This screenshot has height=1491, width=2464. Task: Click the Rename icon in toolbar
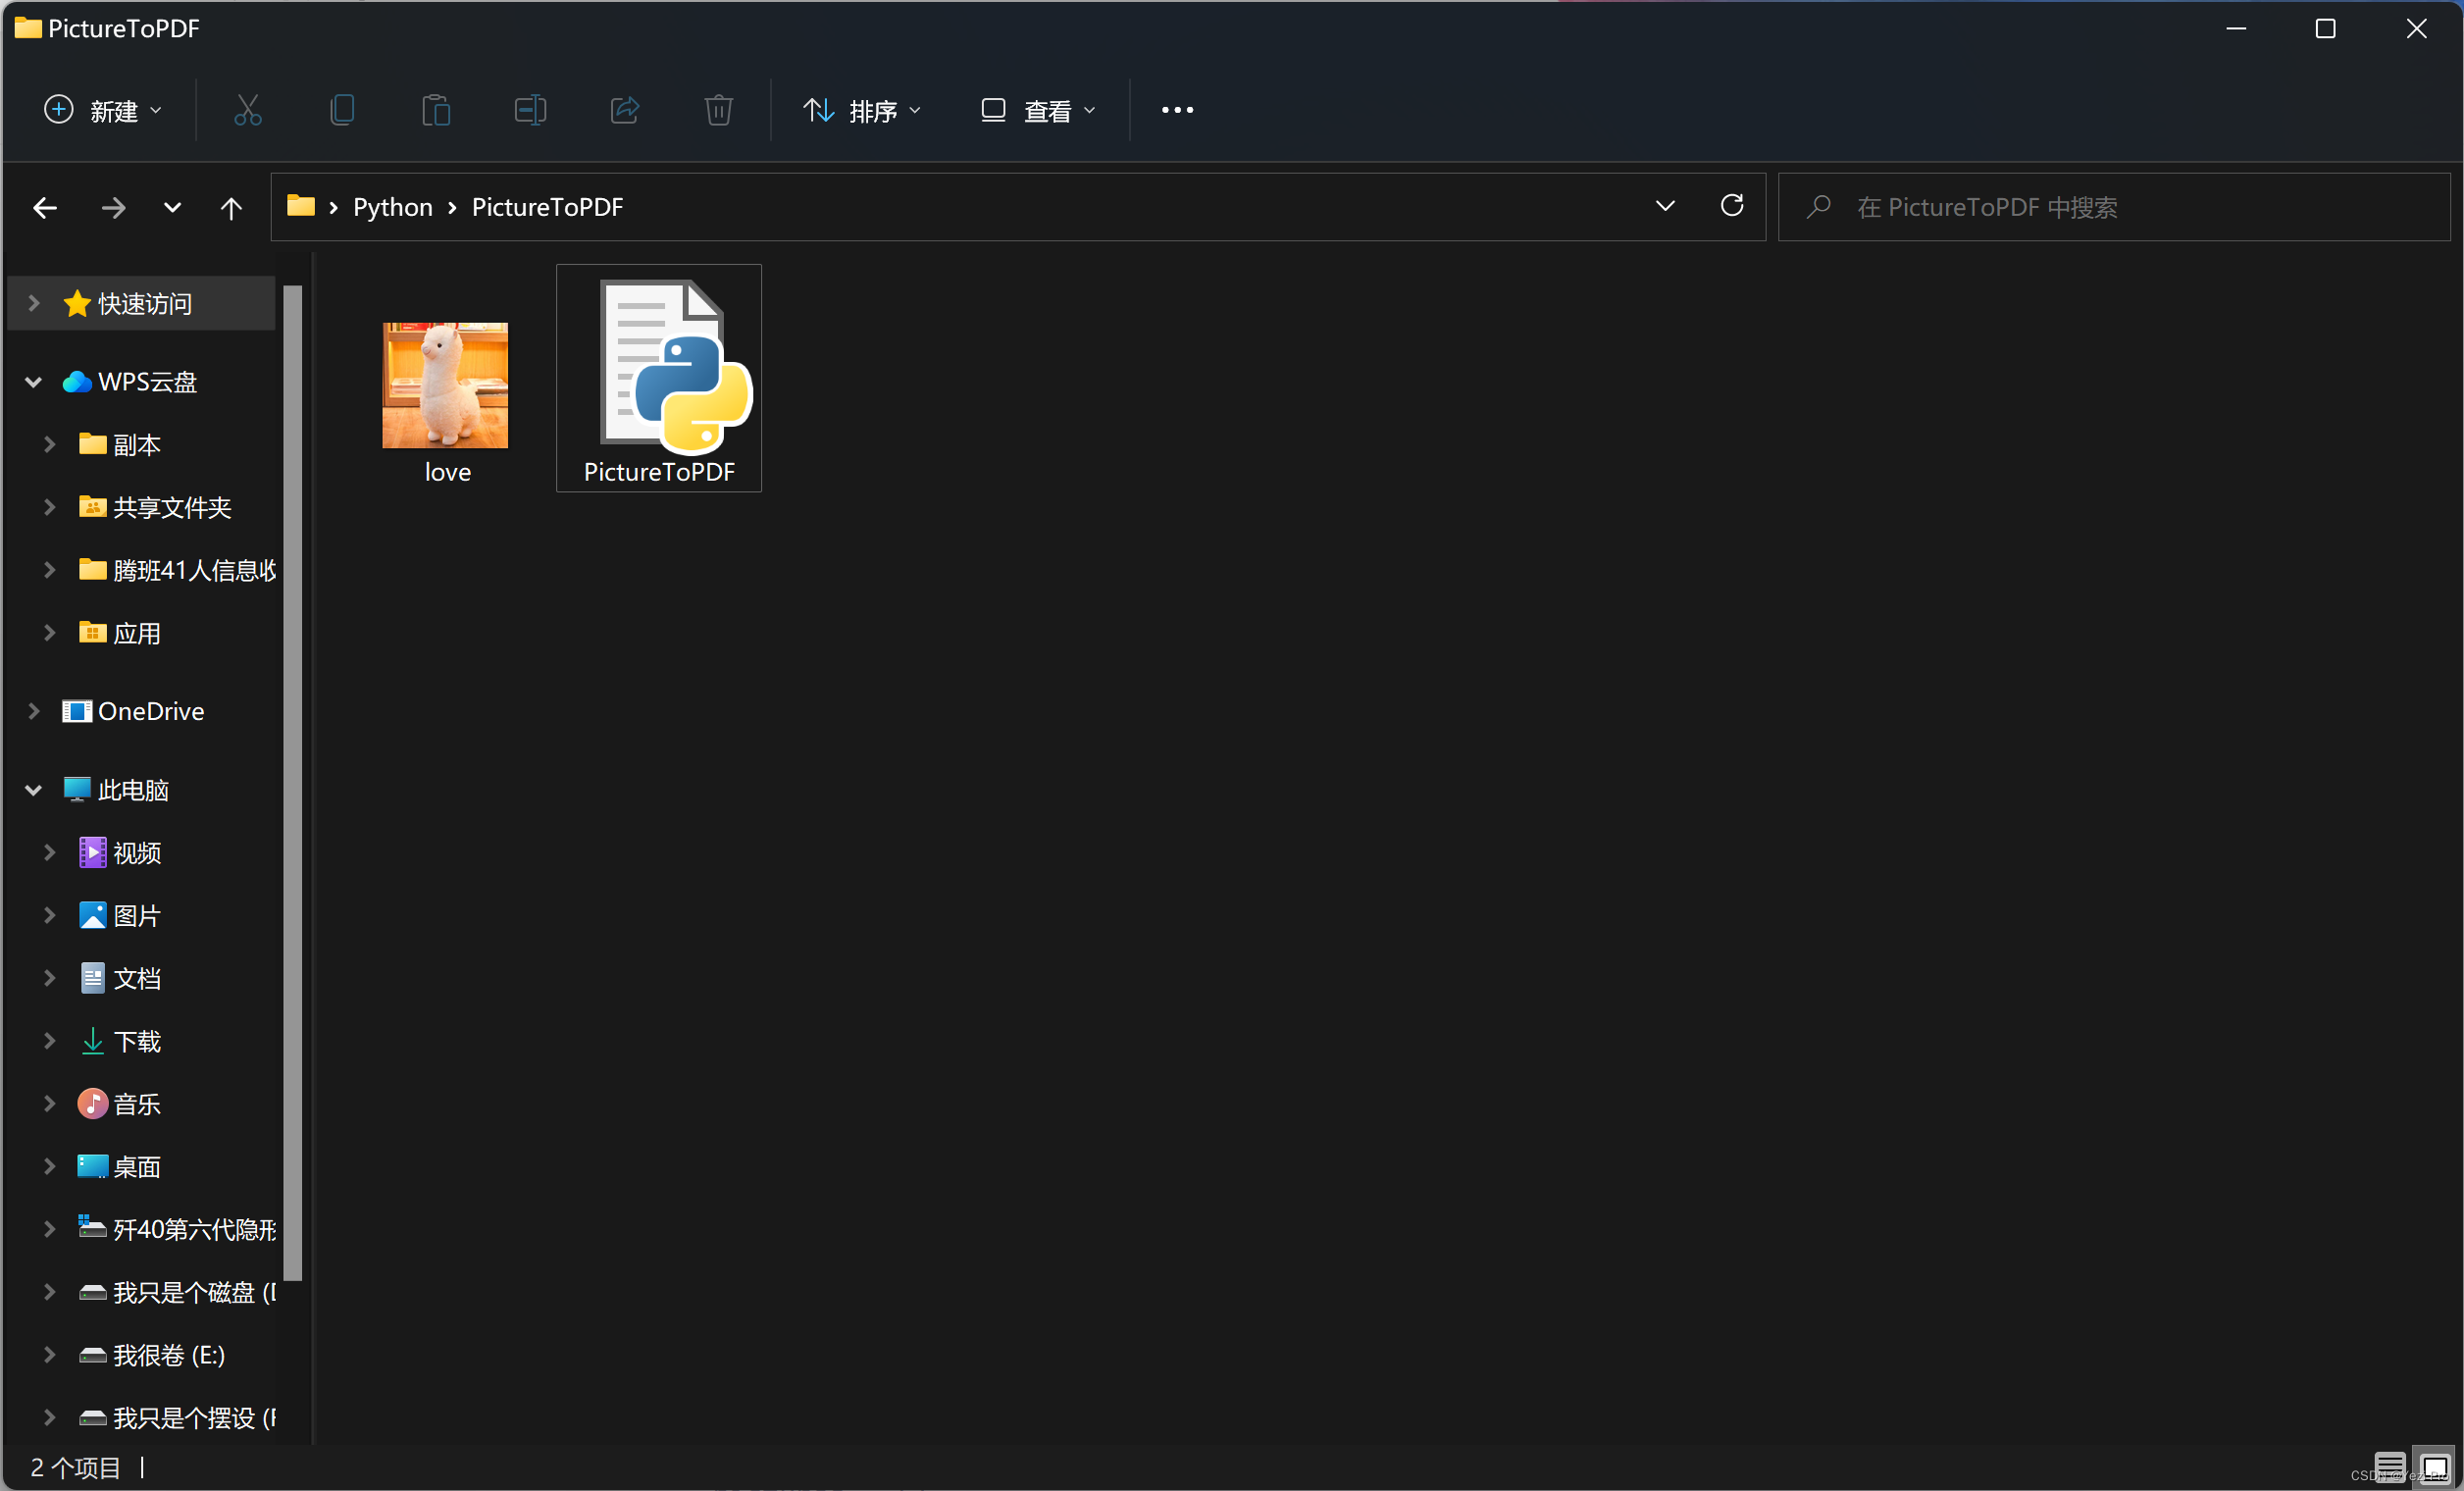click(x=530, y=110)
